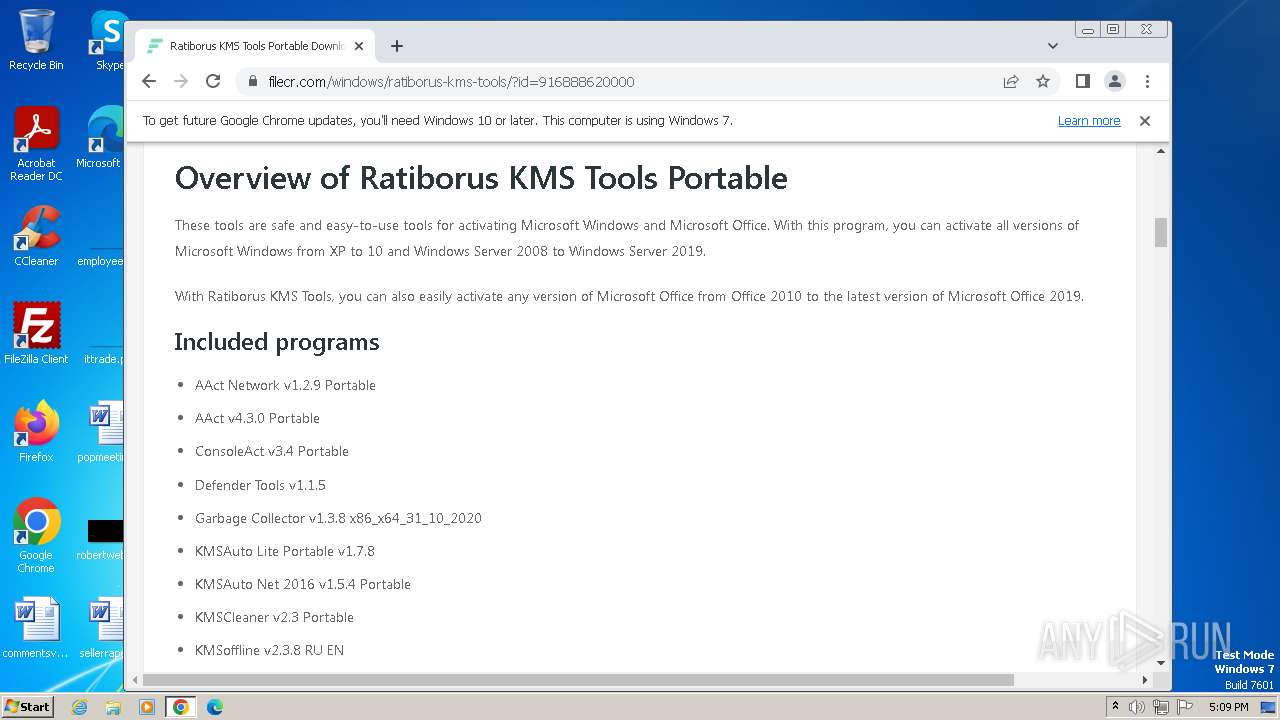
Task: Click the Overview of Ratiborus KMS Tools heading
Action: 481,179
